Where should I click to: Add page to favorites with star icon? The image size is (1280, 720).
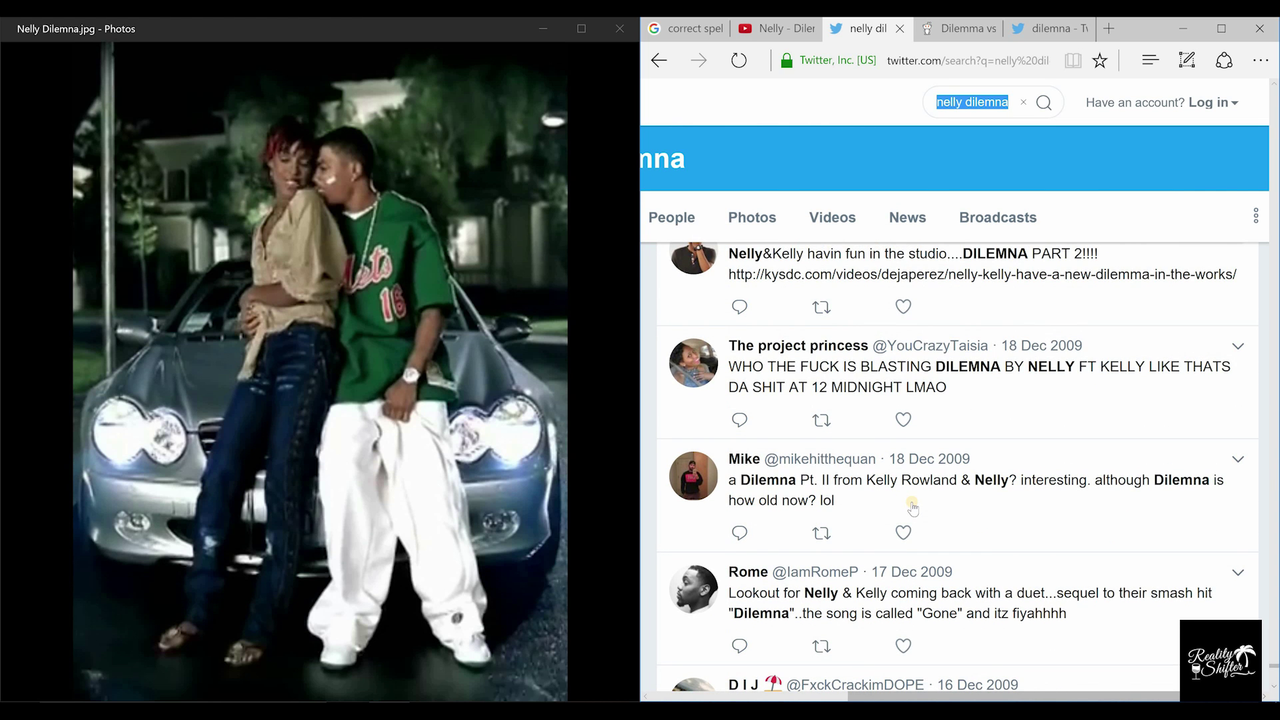pos(1100,61)
